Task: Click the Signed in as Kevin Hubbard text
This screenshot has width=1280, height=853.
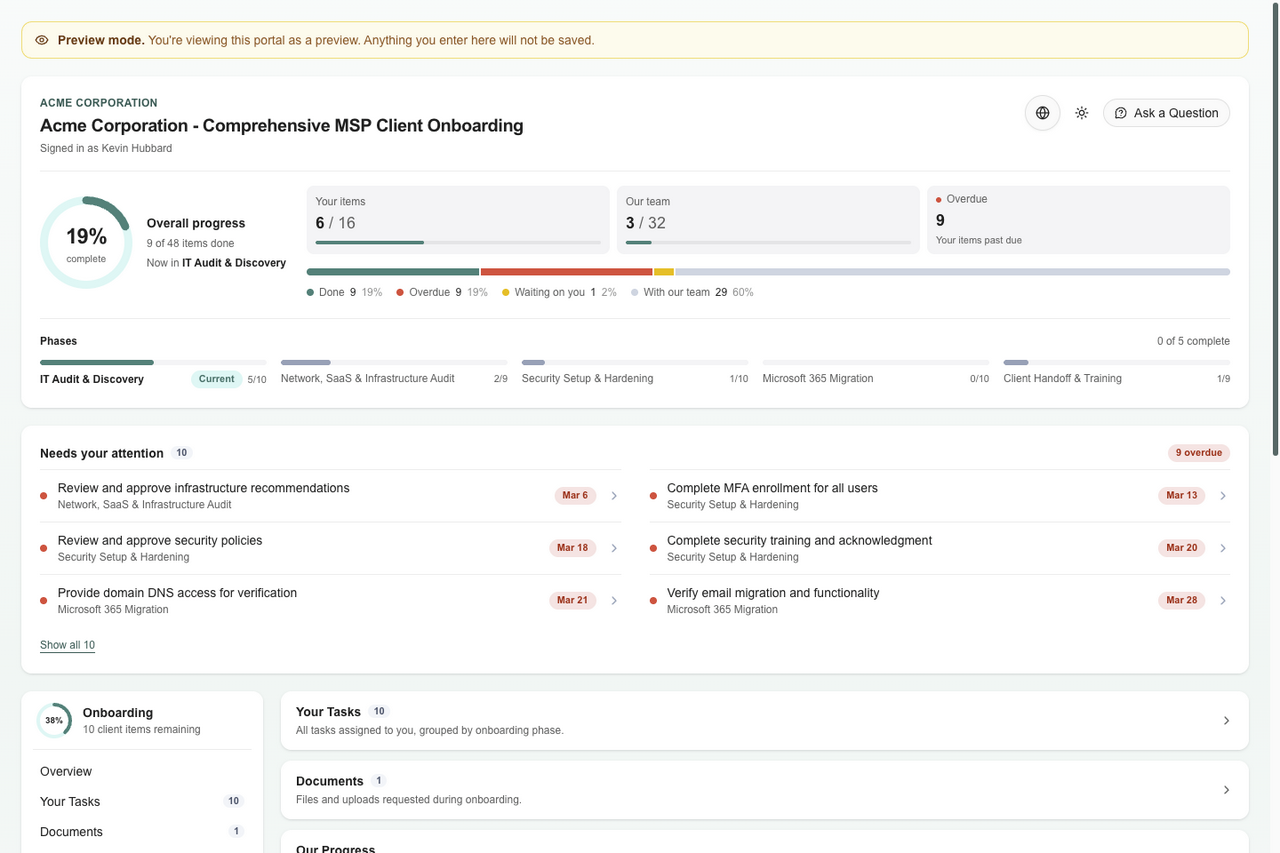Action: click(x=106, y=148)
